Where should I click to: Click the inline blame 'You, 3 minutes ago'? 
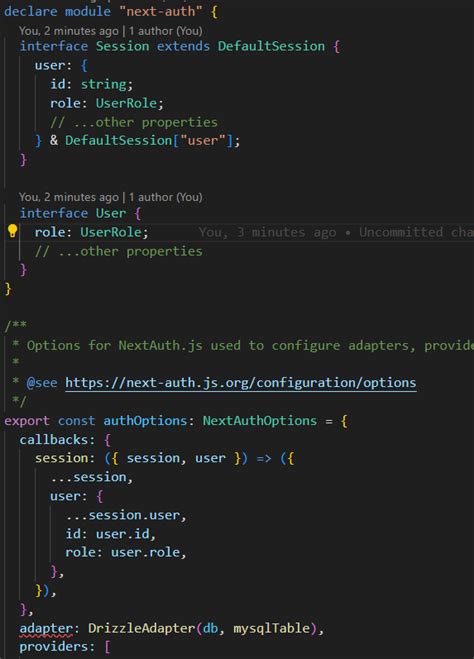[267, 232]
